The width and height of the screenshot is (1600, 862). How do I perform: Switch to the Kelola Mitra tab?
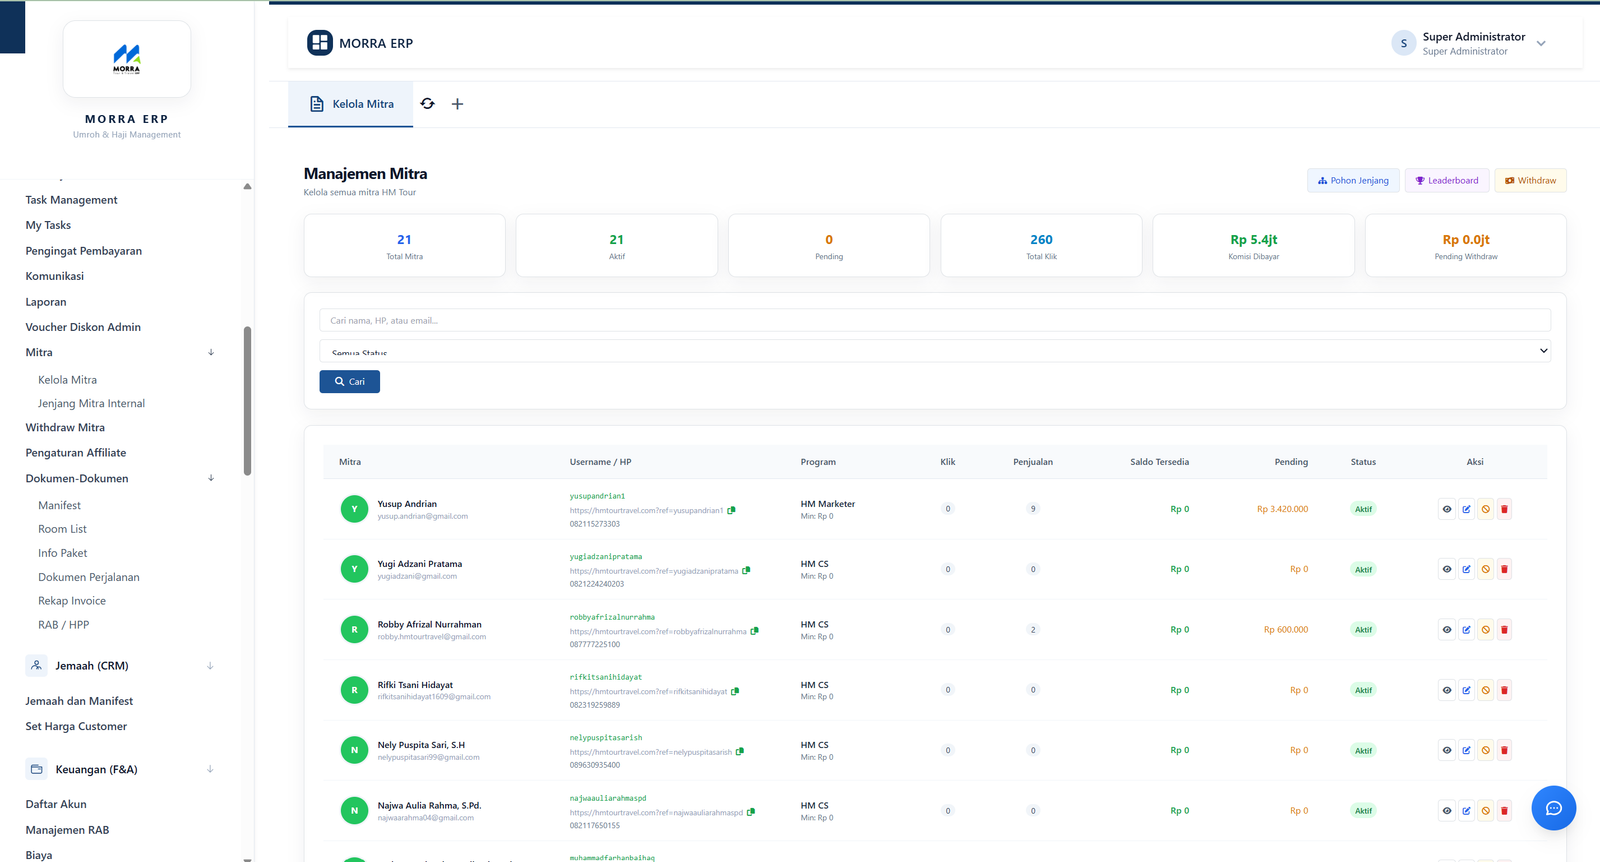[x=351, y=104]
